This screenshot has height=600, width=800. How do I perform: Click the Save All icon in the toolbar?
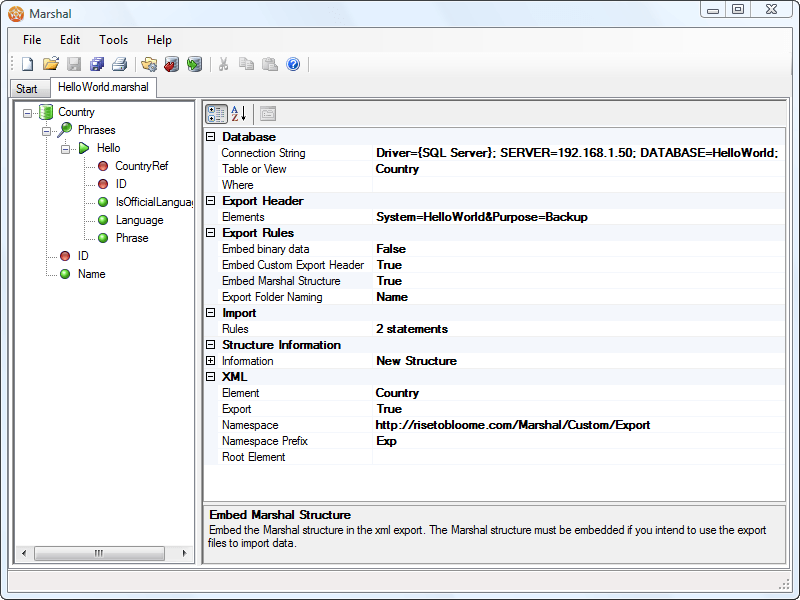(97, 64)
